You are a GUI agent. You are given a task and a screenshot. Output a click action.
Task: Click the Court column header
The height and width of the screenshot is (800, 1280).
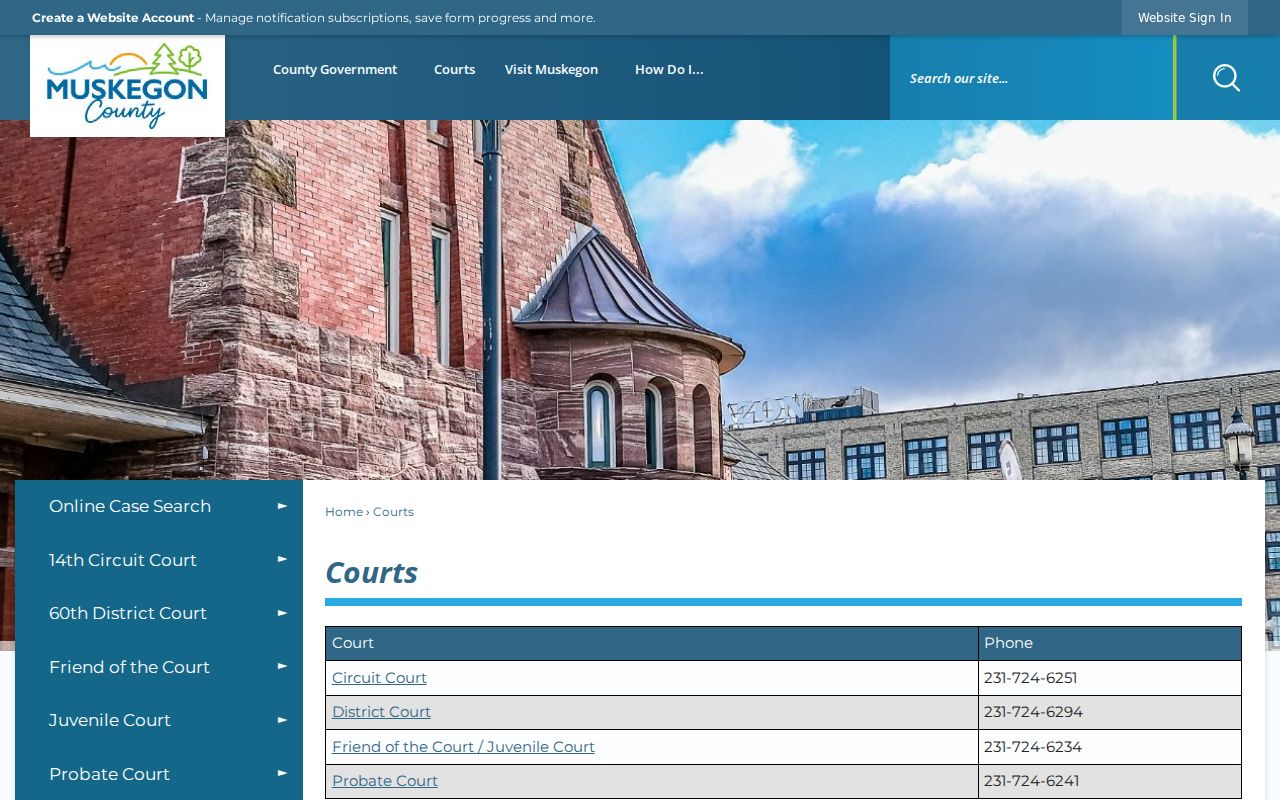point(652,643)
